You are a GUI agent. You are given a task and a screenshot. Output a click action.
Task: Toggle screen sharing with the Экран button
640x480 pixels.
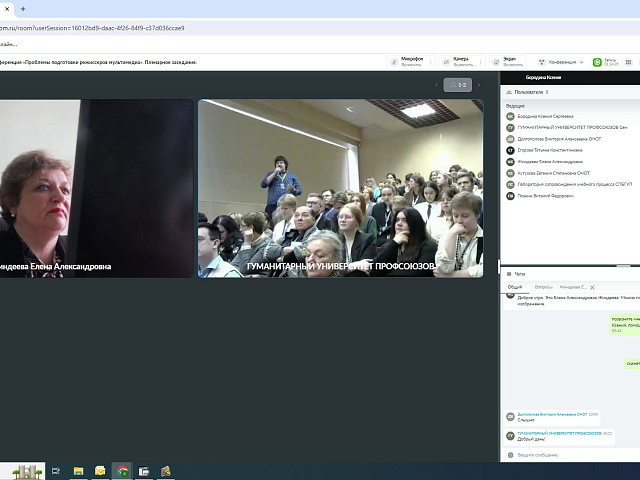click(x=509, y=61)
